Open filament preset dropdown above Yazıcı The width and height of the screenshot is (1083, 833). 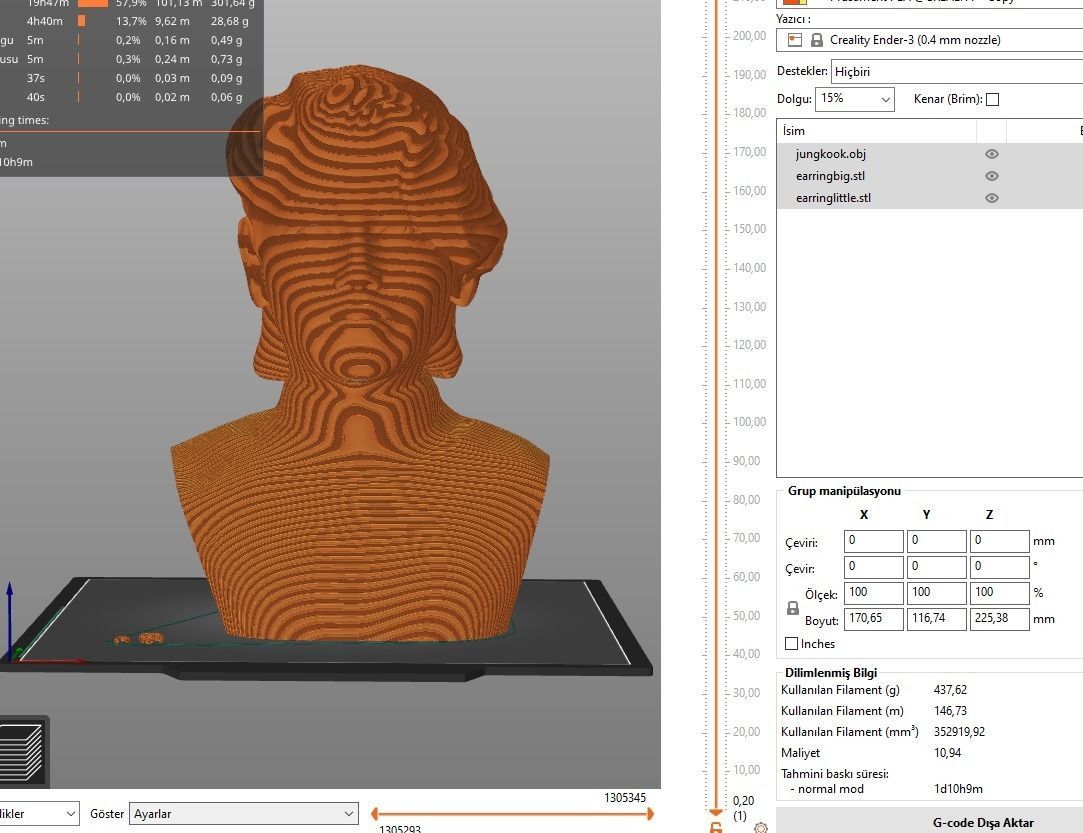(x=930, y=3)
